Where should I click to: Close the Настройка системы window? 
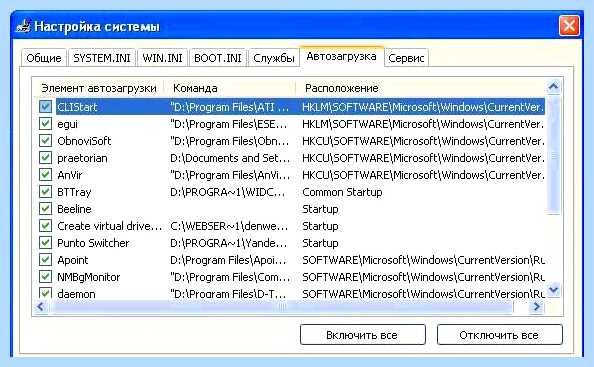pos(569,26)
